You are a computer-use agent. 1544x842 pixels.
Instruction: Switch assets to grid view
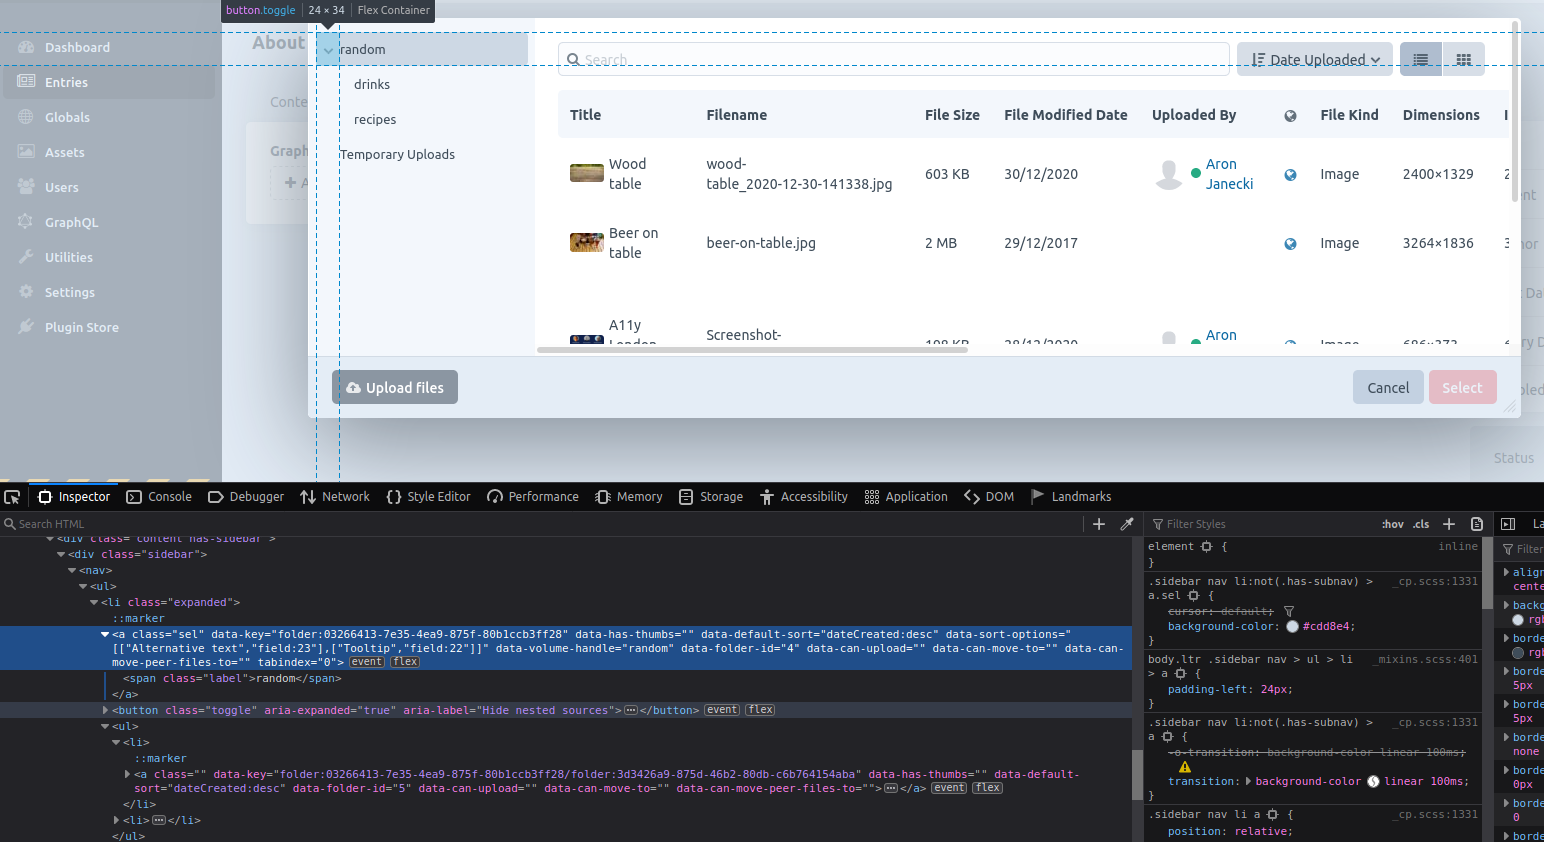tap(1463, 59)
